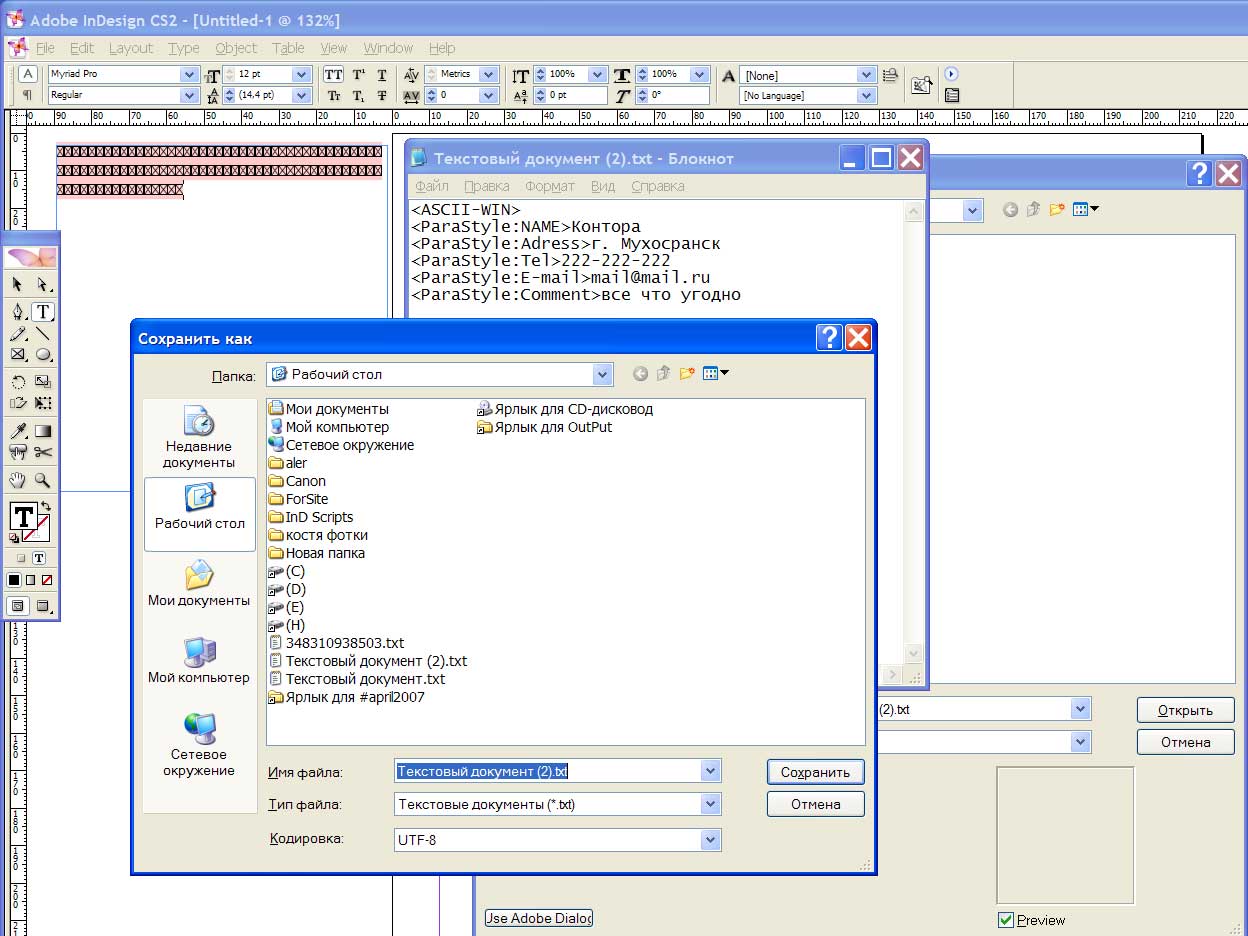
Task: Click Apply Gradient swatch in toolbox
Action: [30, 580]
